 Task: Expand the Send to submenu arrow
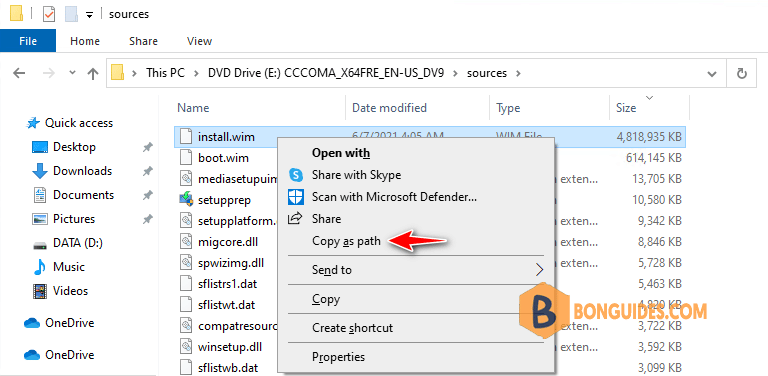tap(539, 270)
